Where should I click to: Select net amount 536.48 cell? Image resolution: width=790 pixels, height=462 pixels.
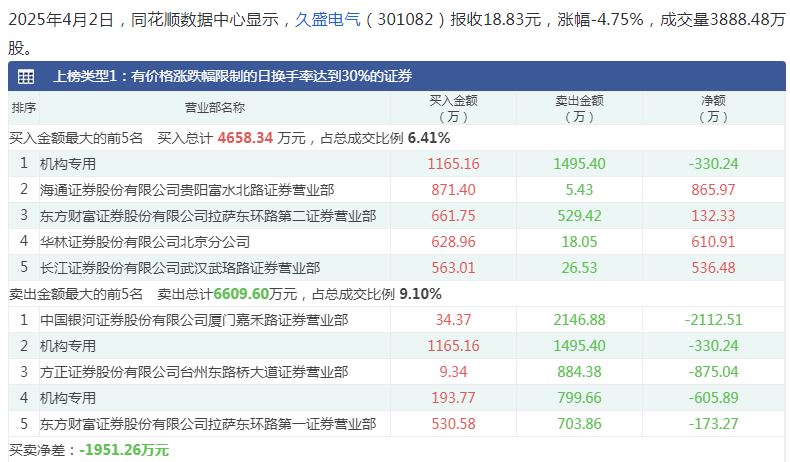713,268
